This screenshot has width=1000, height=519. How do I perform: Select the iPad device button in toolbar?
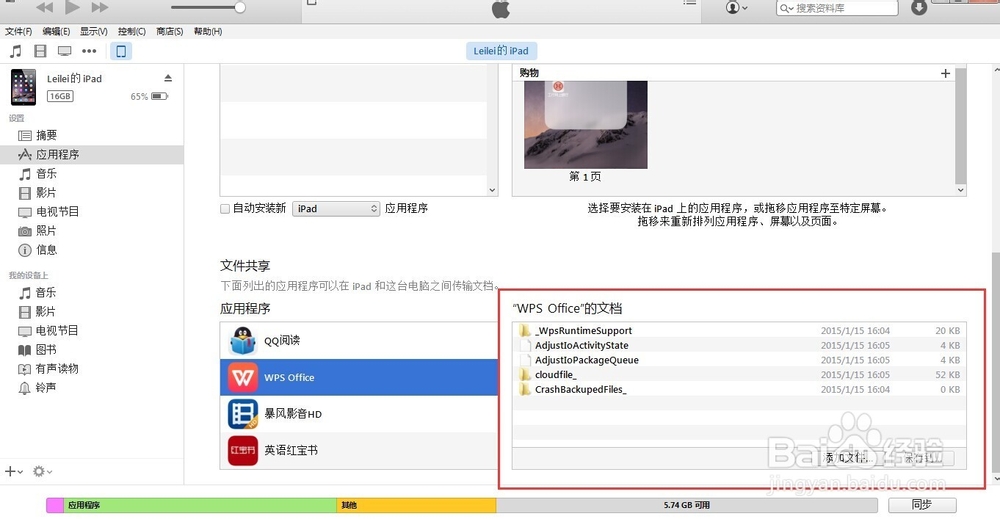(x=121, y=51)
